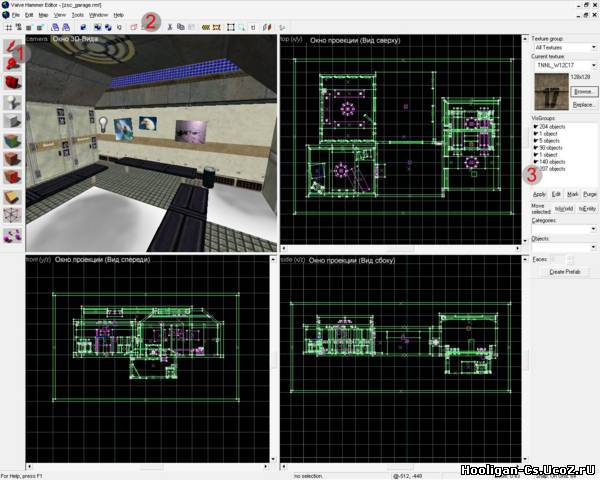Toggle the 90 objects VisGroup checkbox
This screenshot has height=480, width=600.
(x=536, y=148)
